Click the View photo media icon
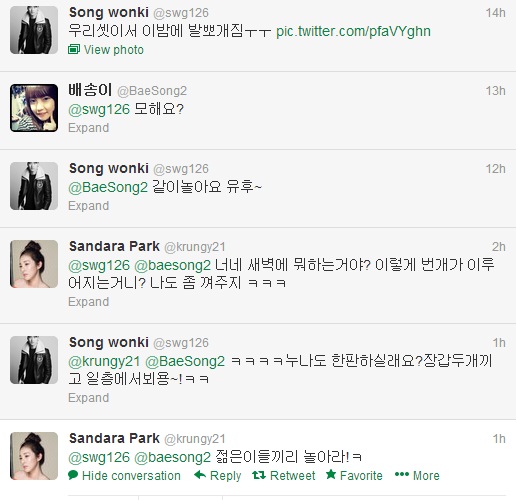The height and width of the screenshot is (500, 516). pos(74,49)
